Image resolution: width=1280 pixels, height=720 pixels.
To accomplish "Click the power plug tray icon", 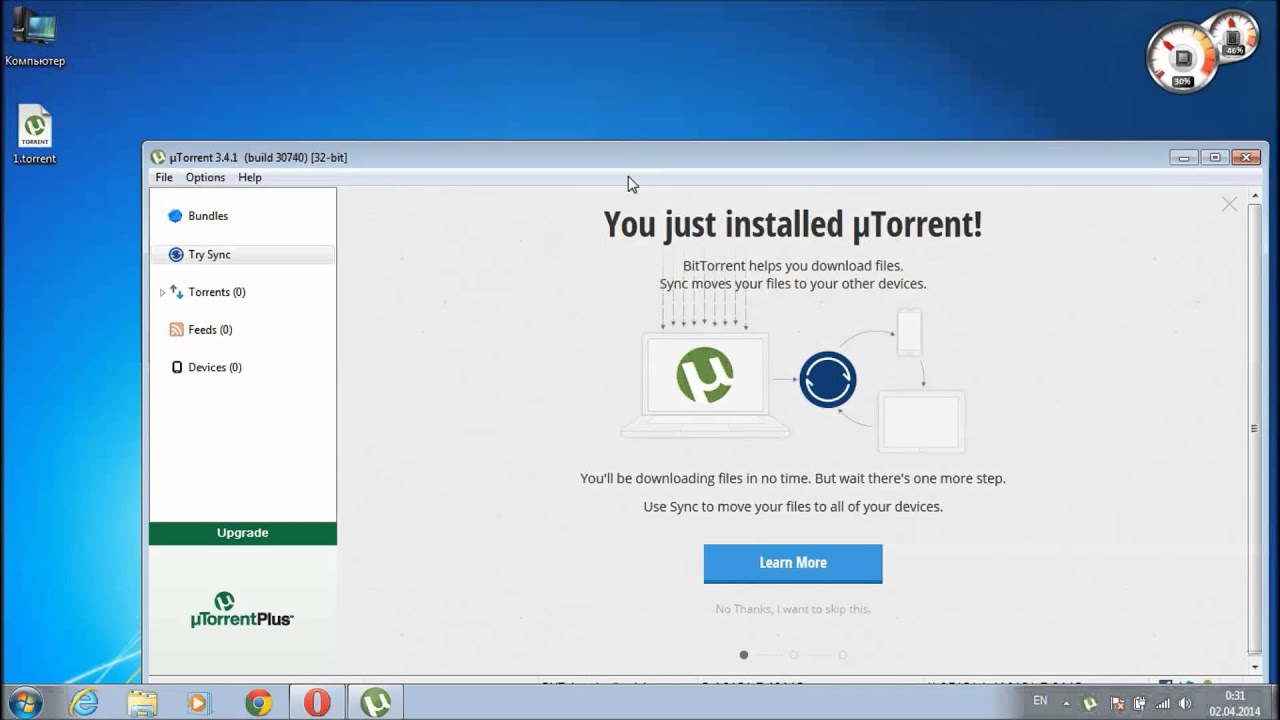I will click(x=1140, y=703).
